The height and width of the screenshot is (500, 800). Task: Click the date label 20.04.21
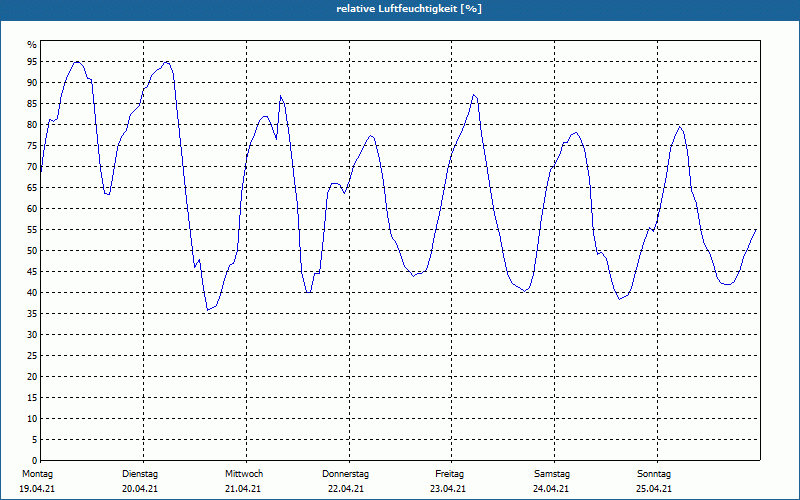coord(140,489)
